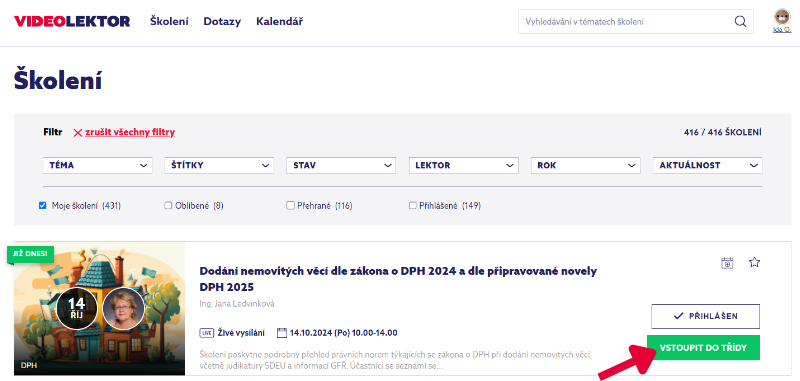
Task: Add training to calendar icon
Action: tap(727, 263)
